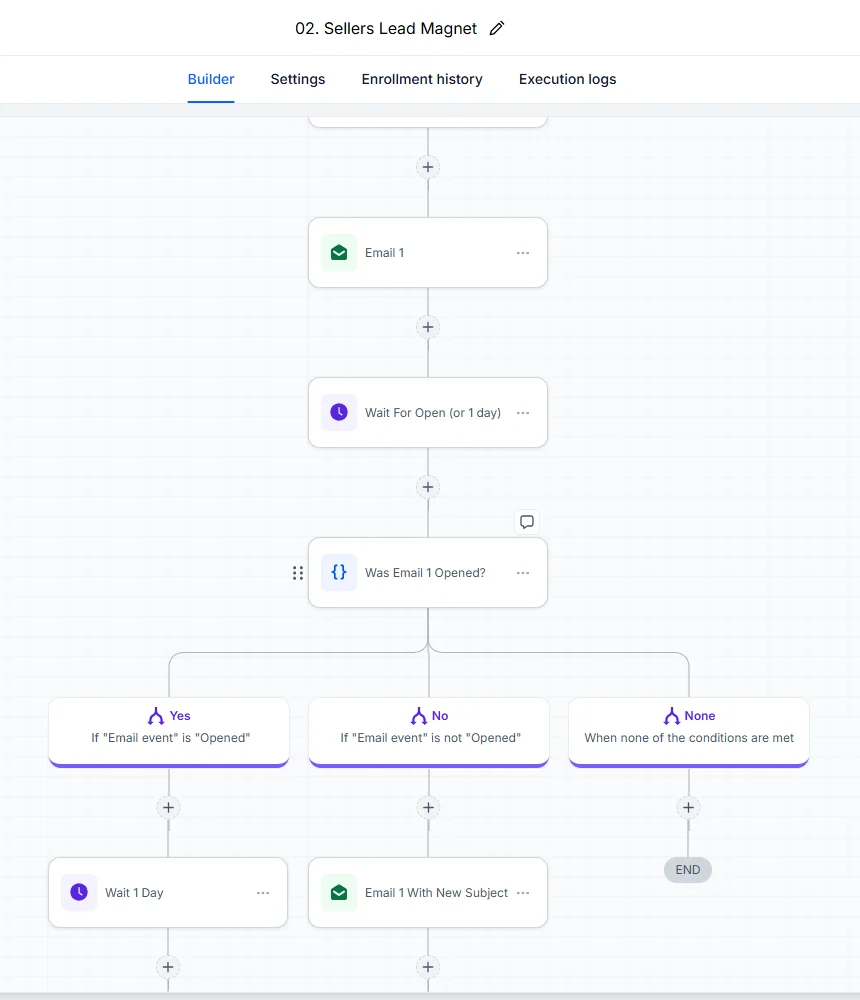Click the Email 1 envelope icon
860x1000 pixels.
click(339, 253)
